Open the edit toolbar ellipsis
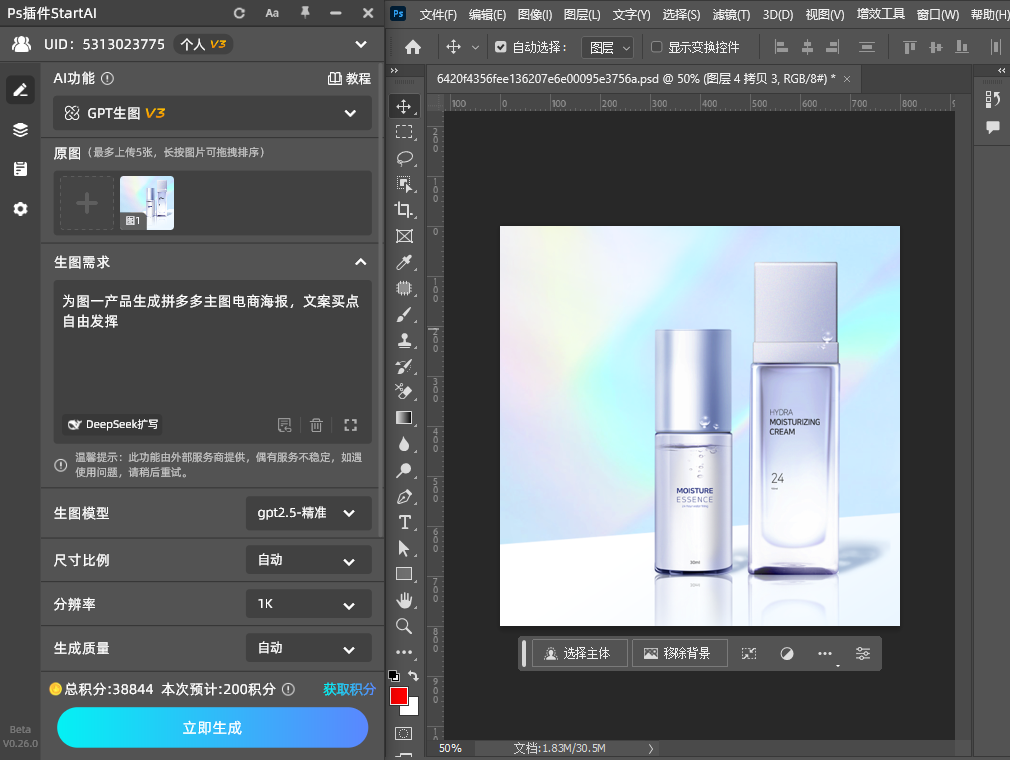The width and height of the screenshot is (1010, 760). [x=404, y=652]
